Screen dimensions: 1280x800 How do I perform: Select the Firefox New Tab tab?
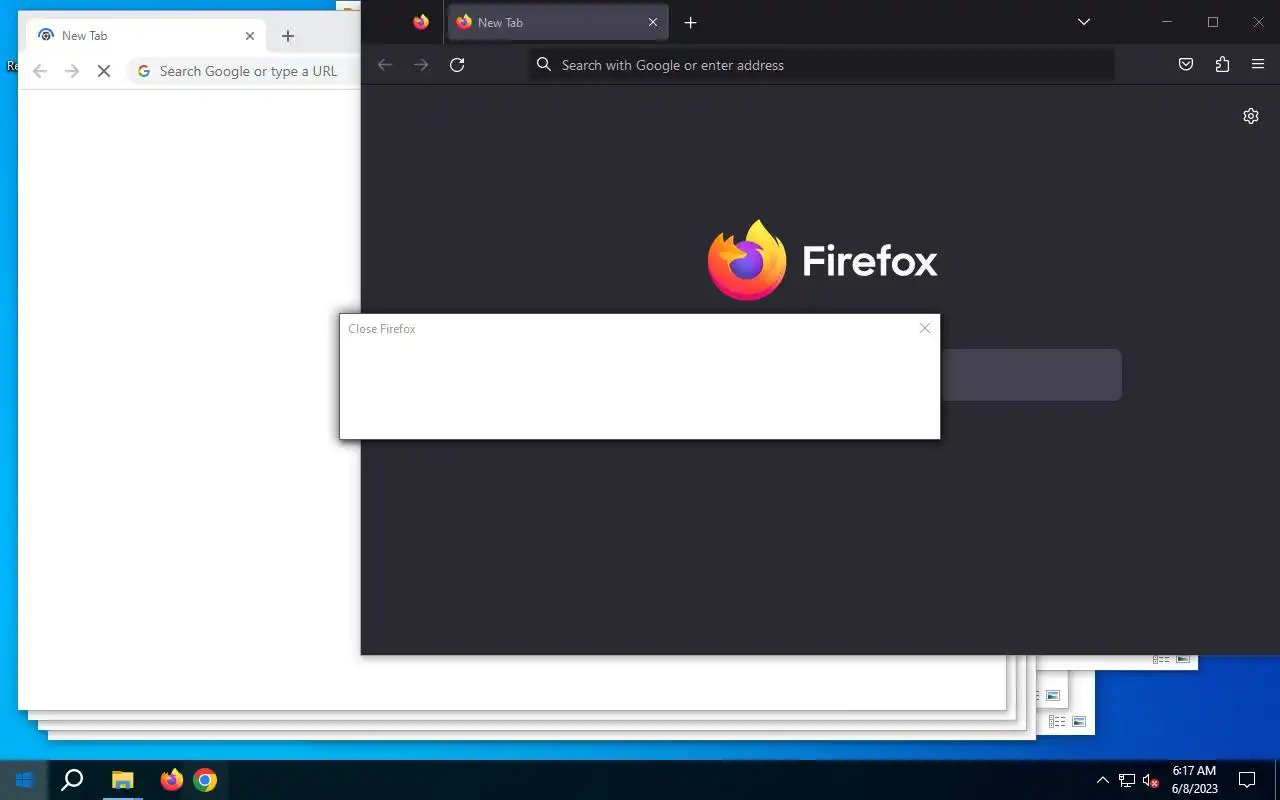coord(558,22)
